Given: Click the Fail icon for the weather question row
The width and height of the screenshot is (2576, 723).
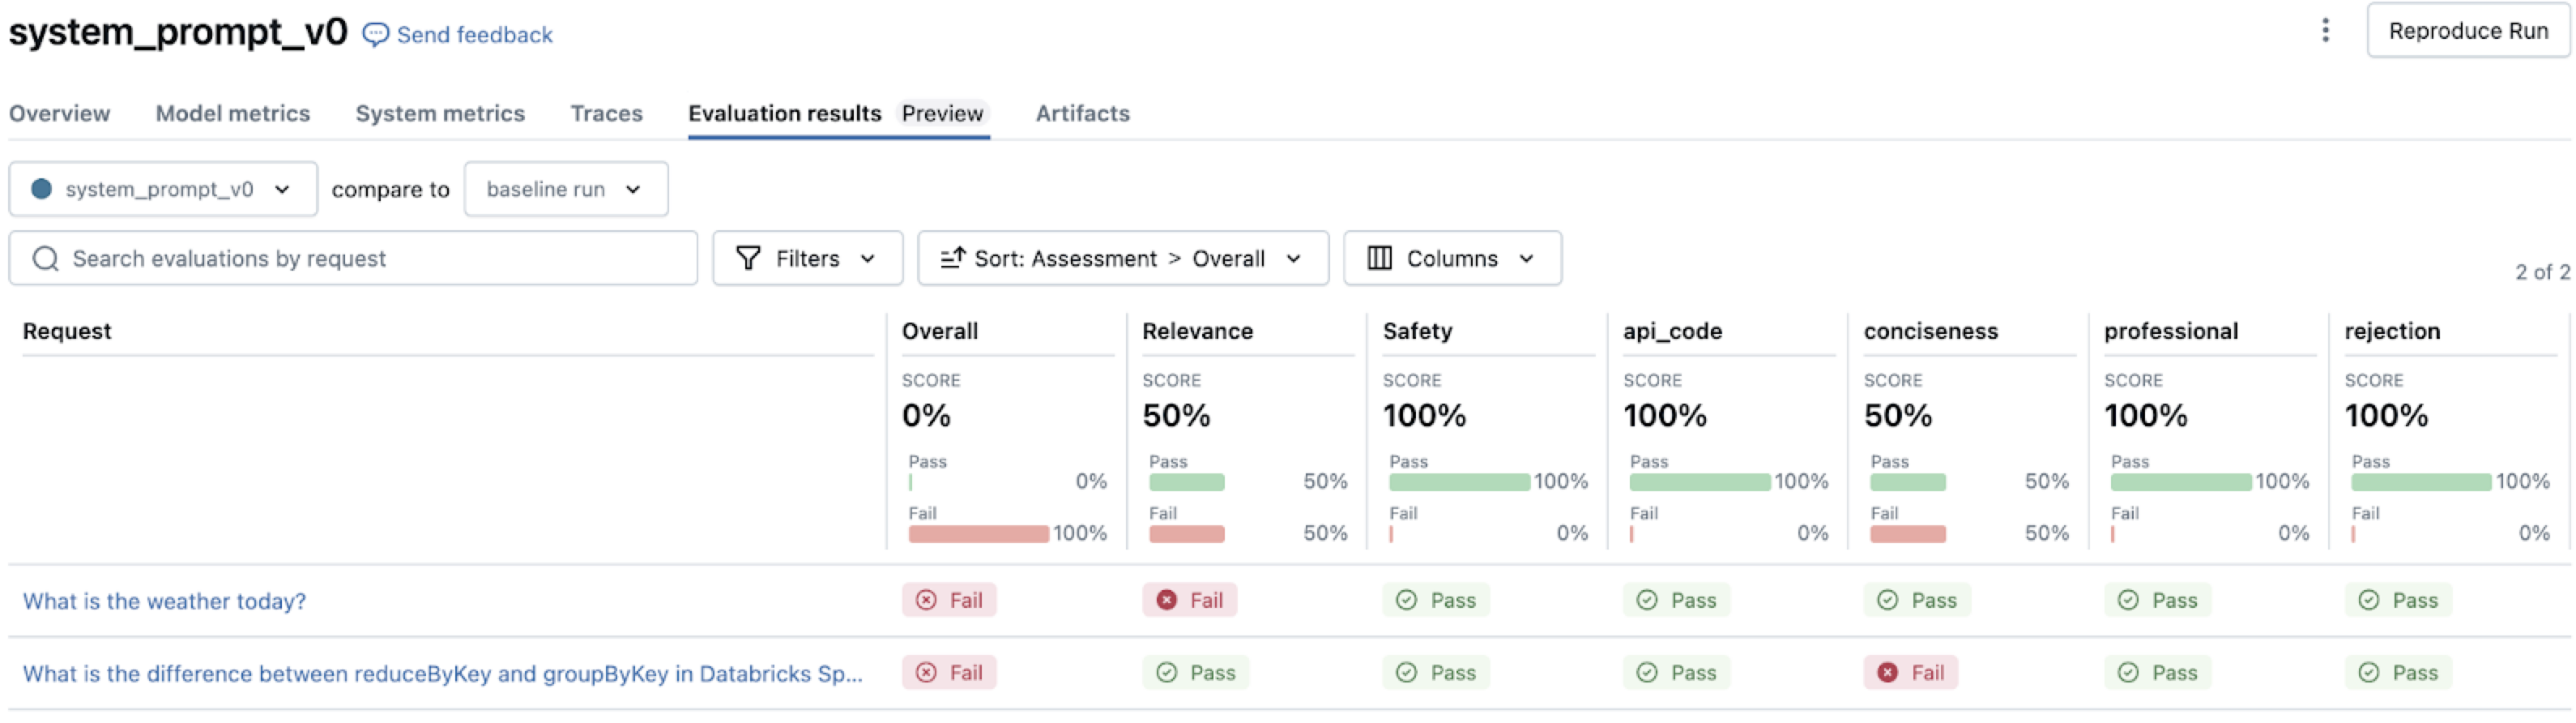Looking at the screenshot, I should point(926,600).
